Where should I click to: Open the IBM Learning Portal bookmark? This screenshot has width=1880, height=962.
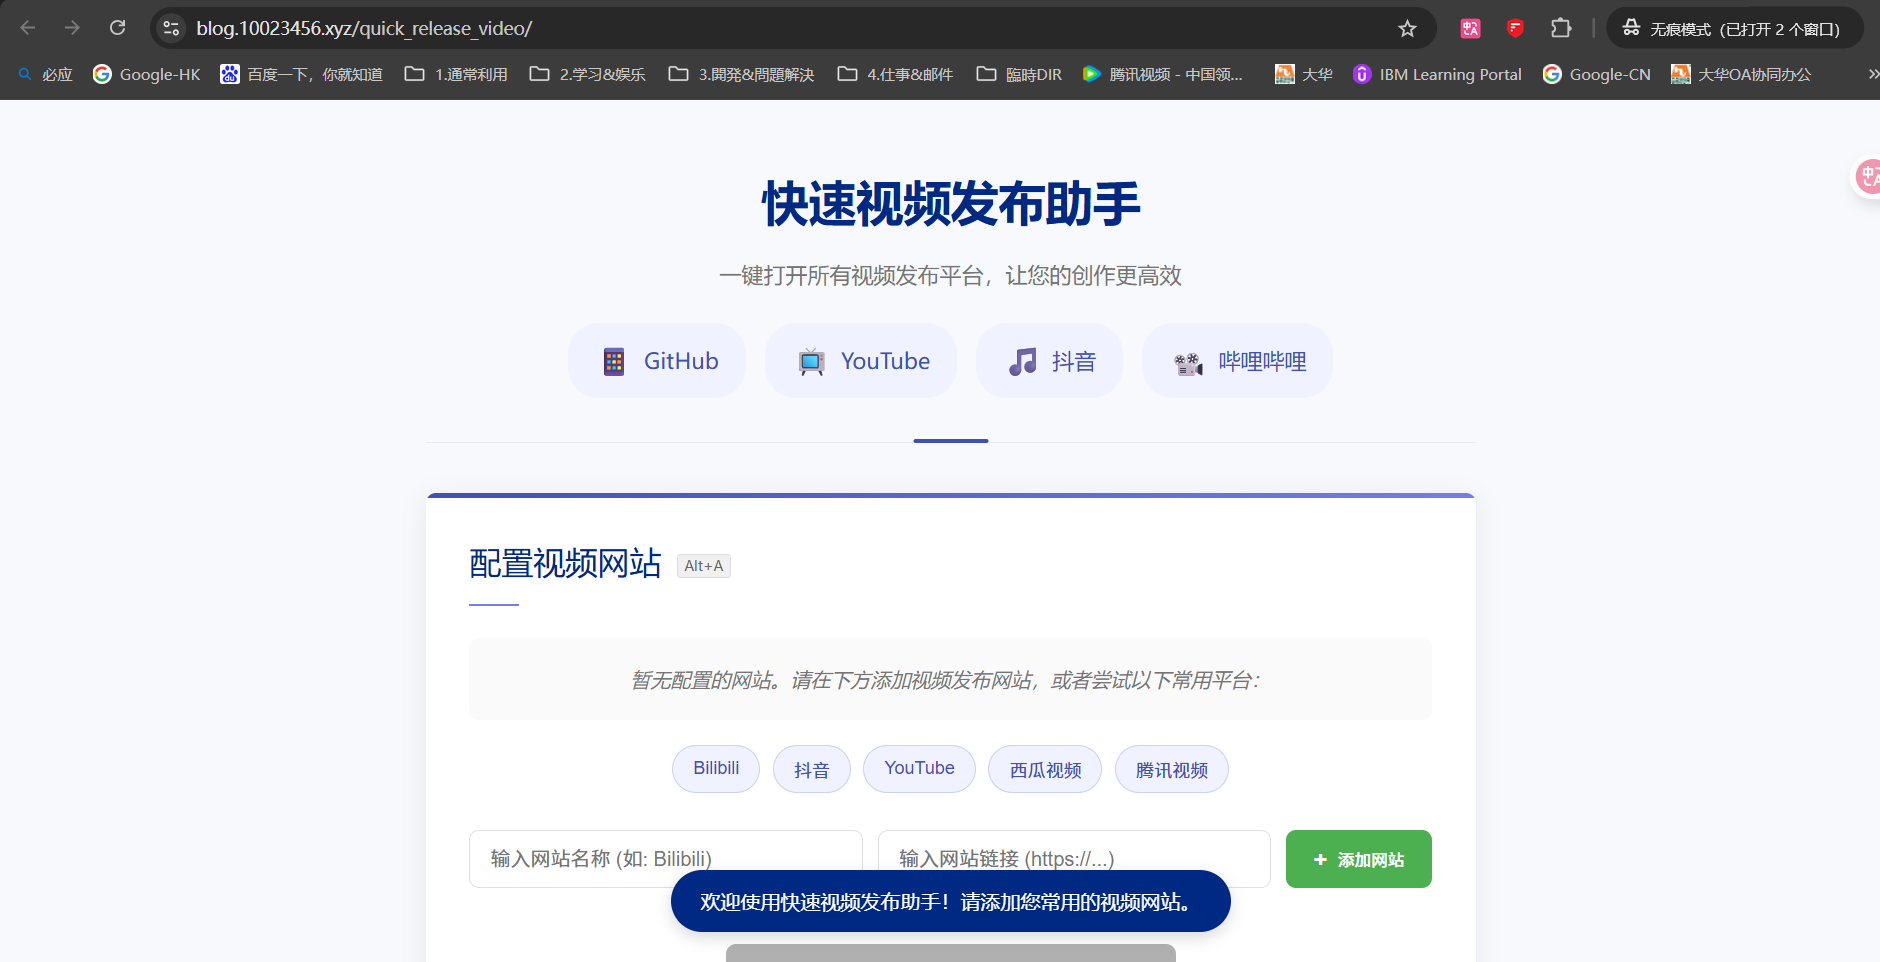coord(1437,74)
